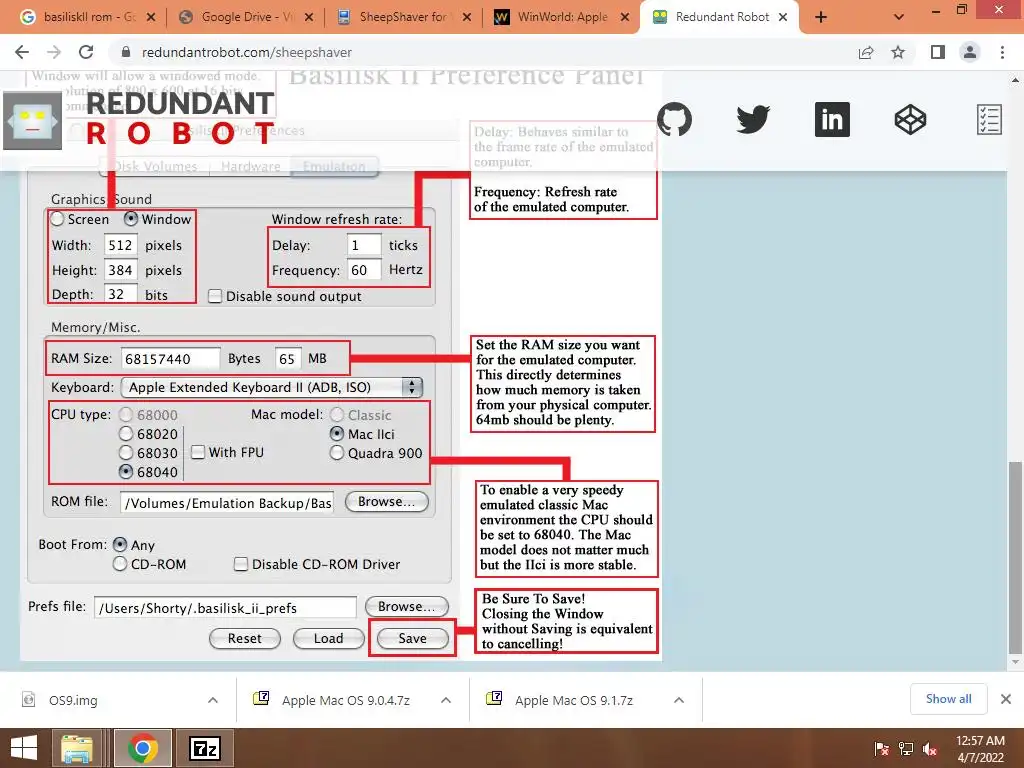Switch to the 'Google Drive' browser tab

[247, 17]
